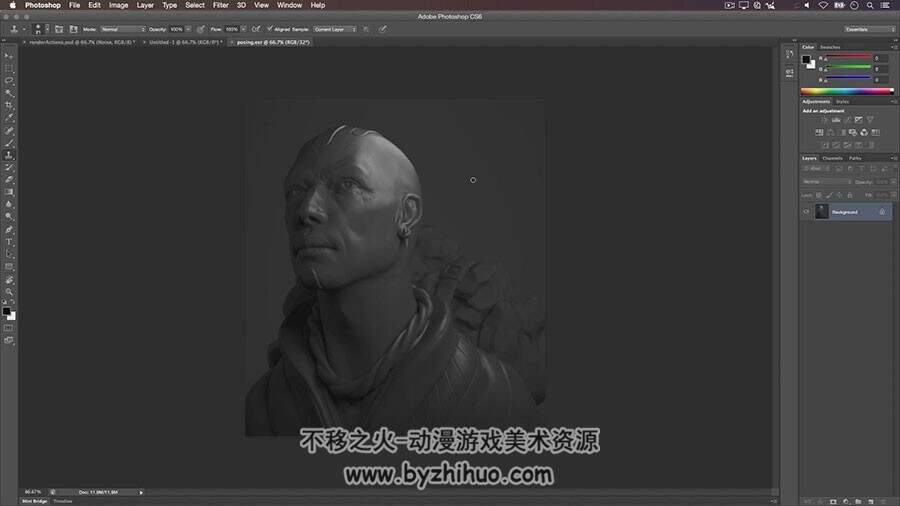Open the History panel icon
Image resolution: width=900 pixels, height=506 pixels.
(x=790, y=55)
